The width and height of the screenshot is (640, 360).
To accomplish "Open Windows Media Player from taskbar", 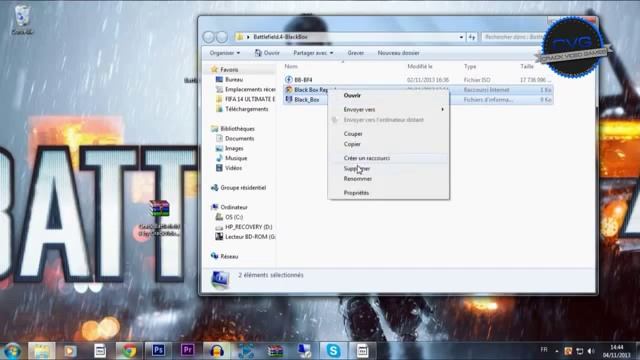I will click(70, 351).
